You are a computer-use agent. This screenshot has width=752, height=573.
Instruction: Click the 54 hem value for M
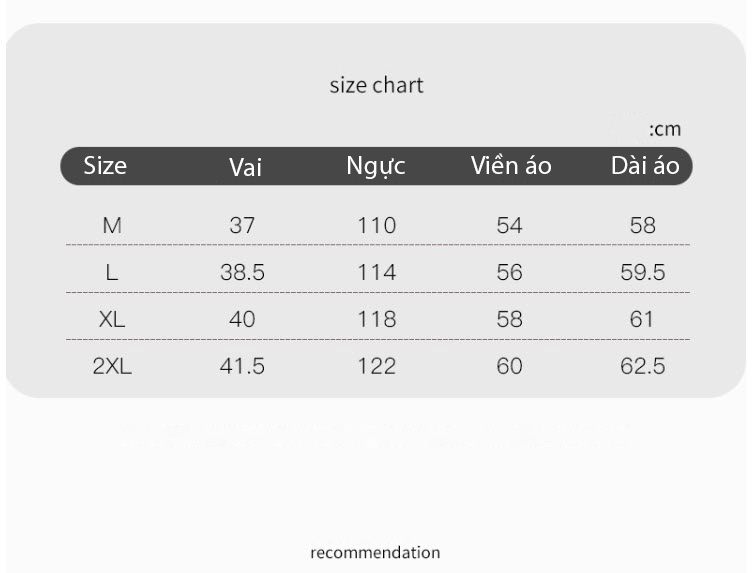[x=509, y=225]
